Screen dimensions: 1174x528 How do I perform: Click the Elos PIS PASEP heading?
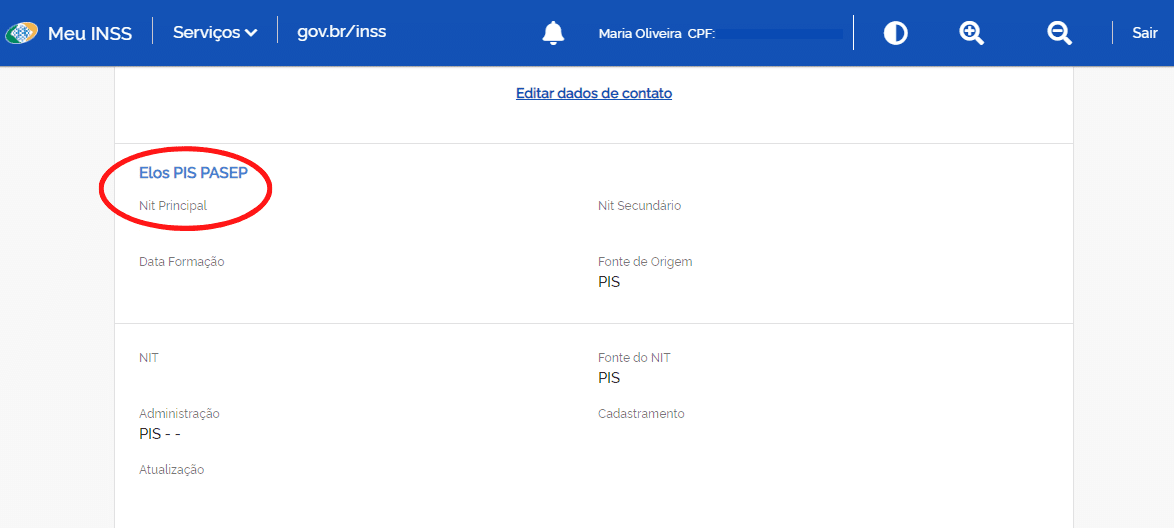pyautogui.click(x=193, y=173)
